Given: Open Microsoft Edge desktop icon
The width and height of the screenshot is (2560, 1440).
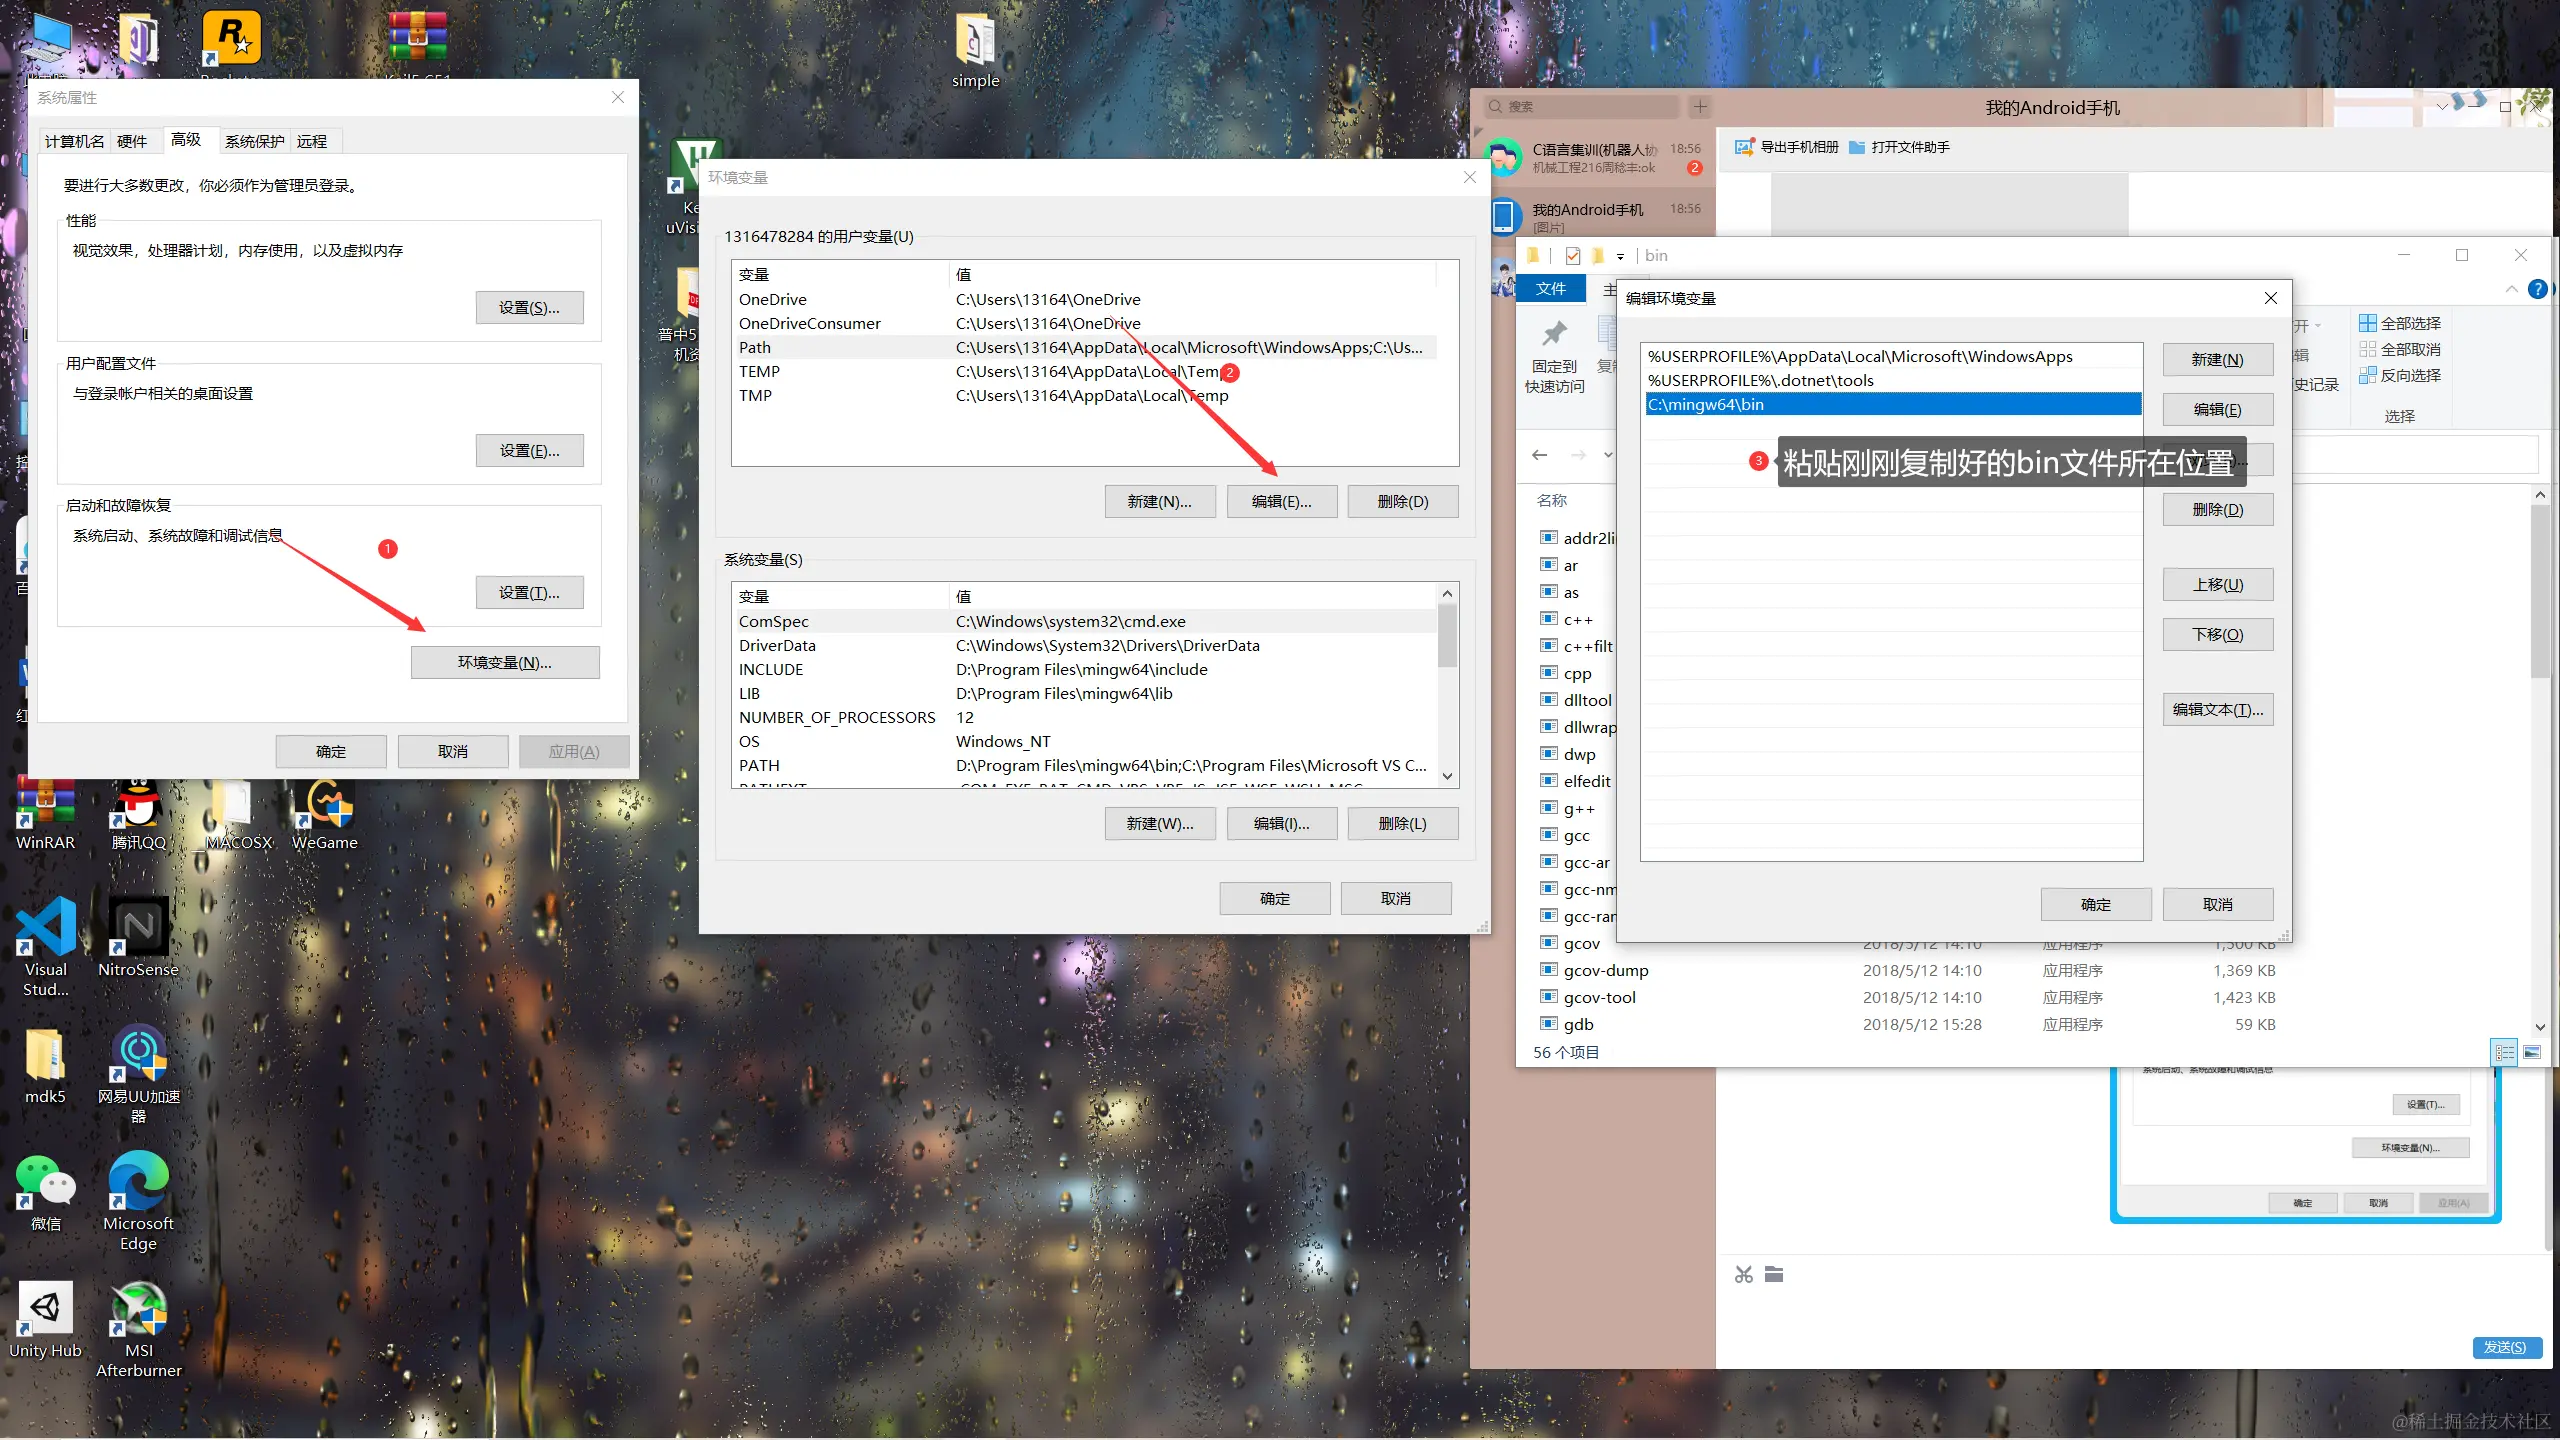Looking at the screenshot, I should 138,1180.
